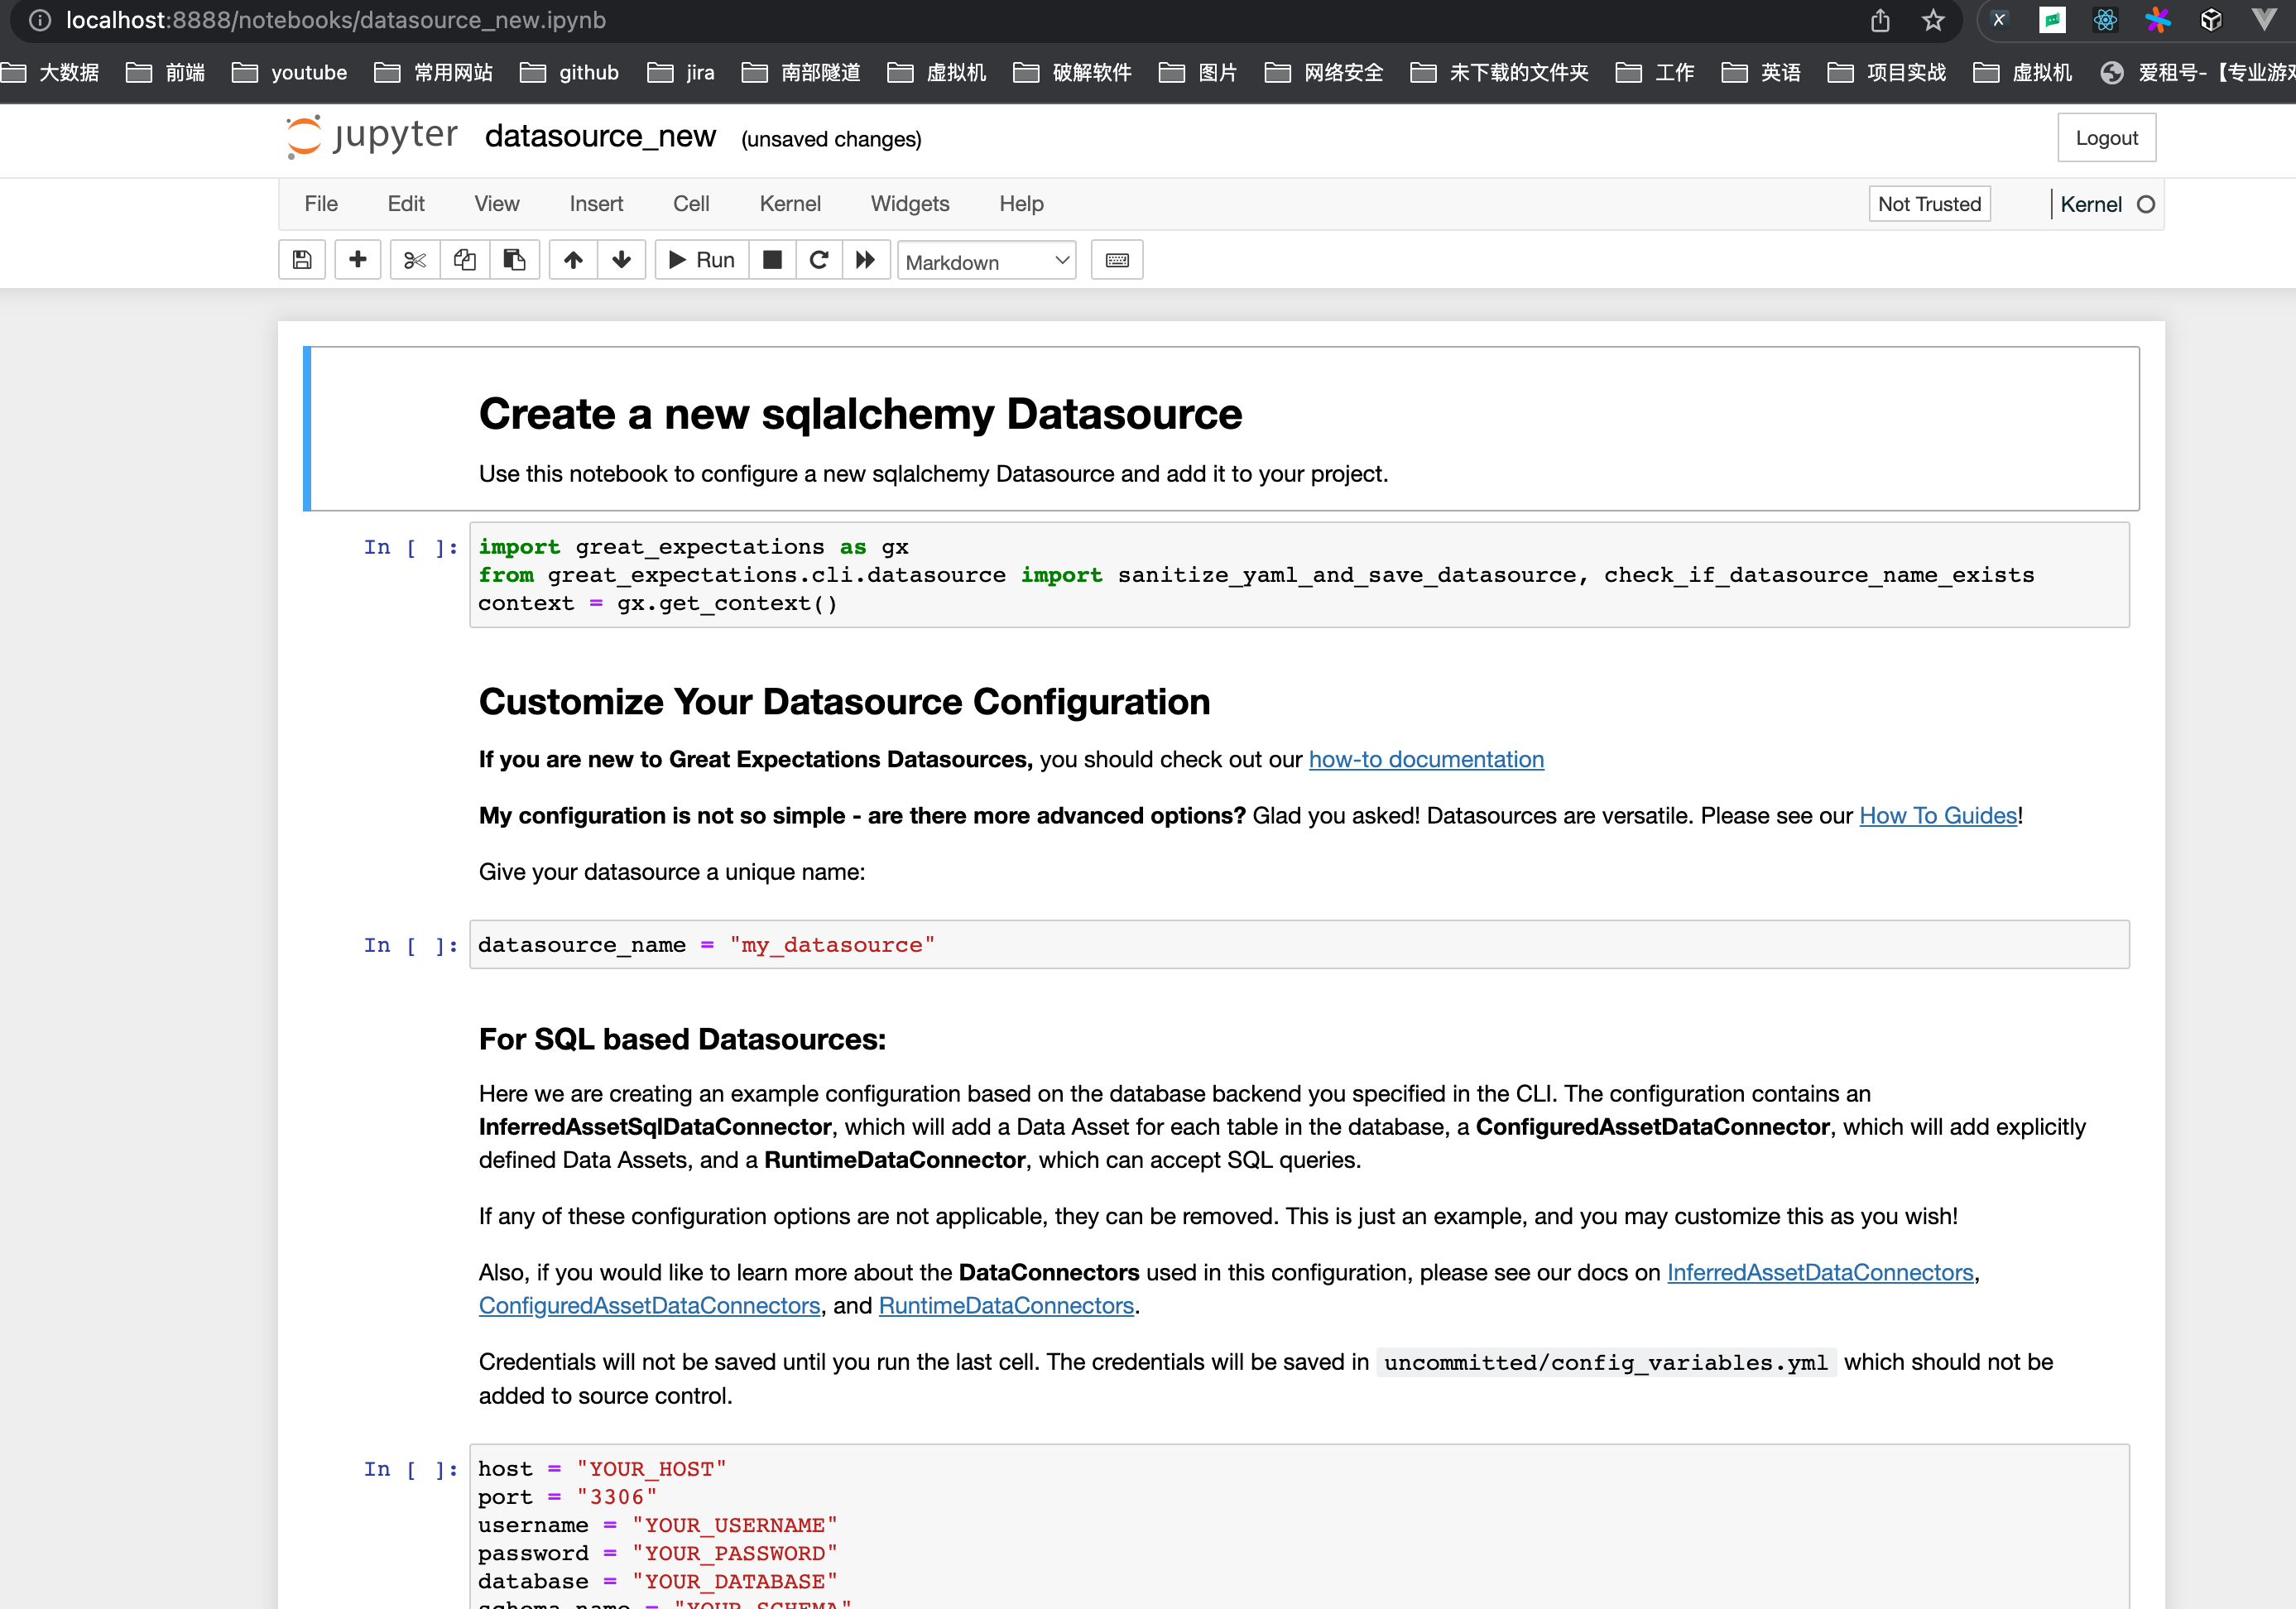Move selected cell up arrow
This screenshot has width=2296, height=1609.
tap(573, 260)
